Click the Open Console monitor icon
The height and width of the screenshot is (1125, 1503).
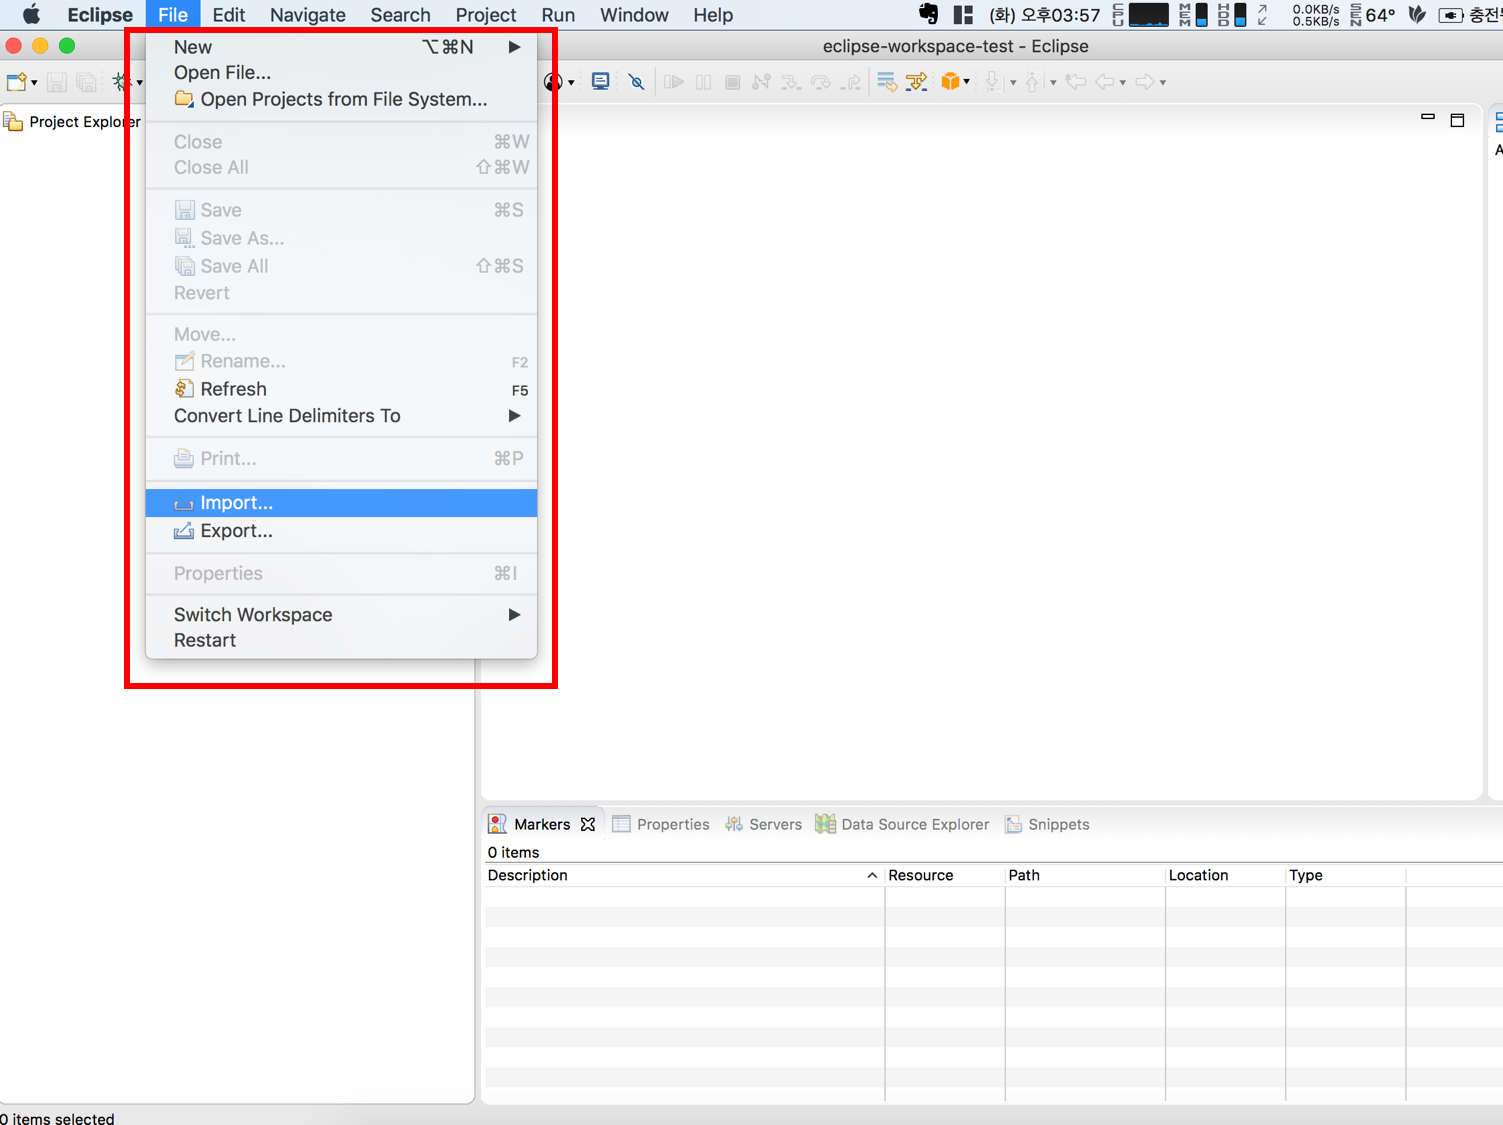pyautogui.click(x=600, y=82)
